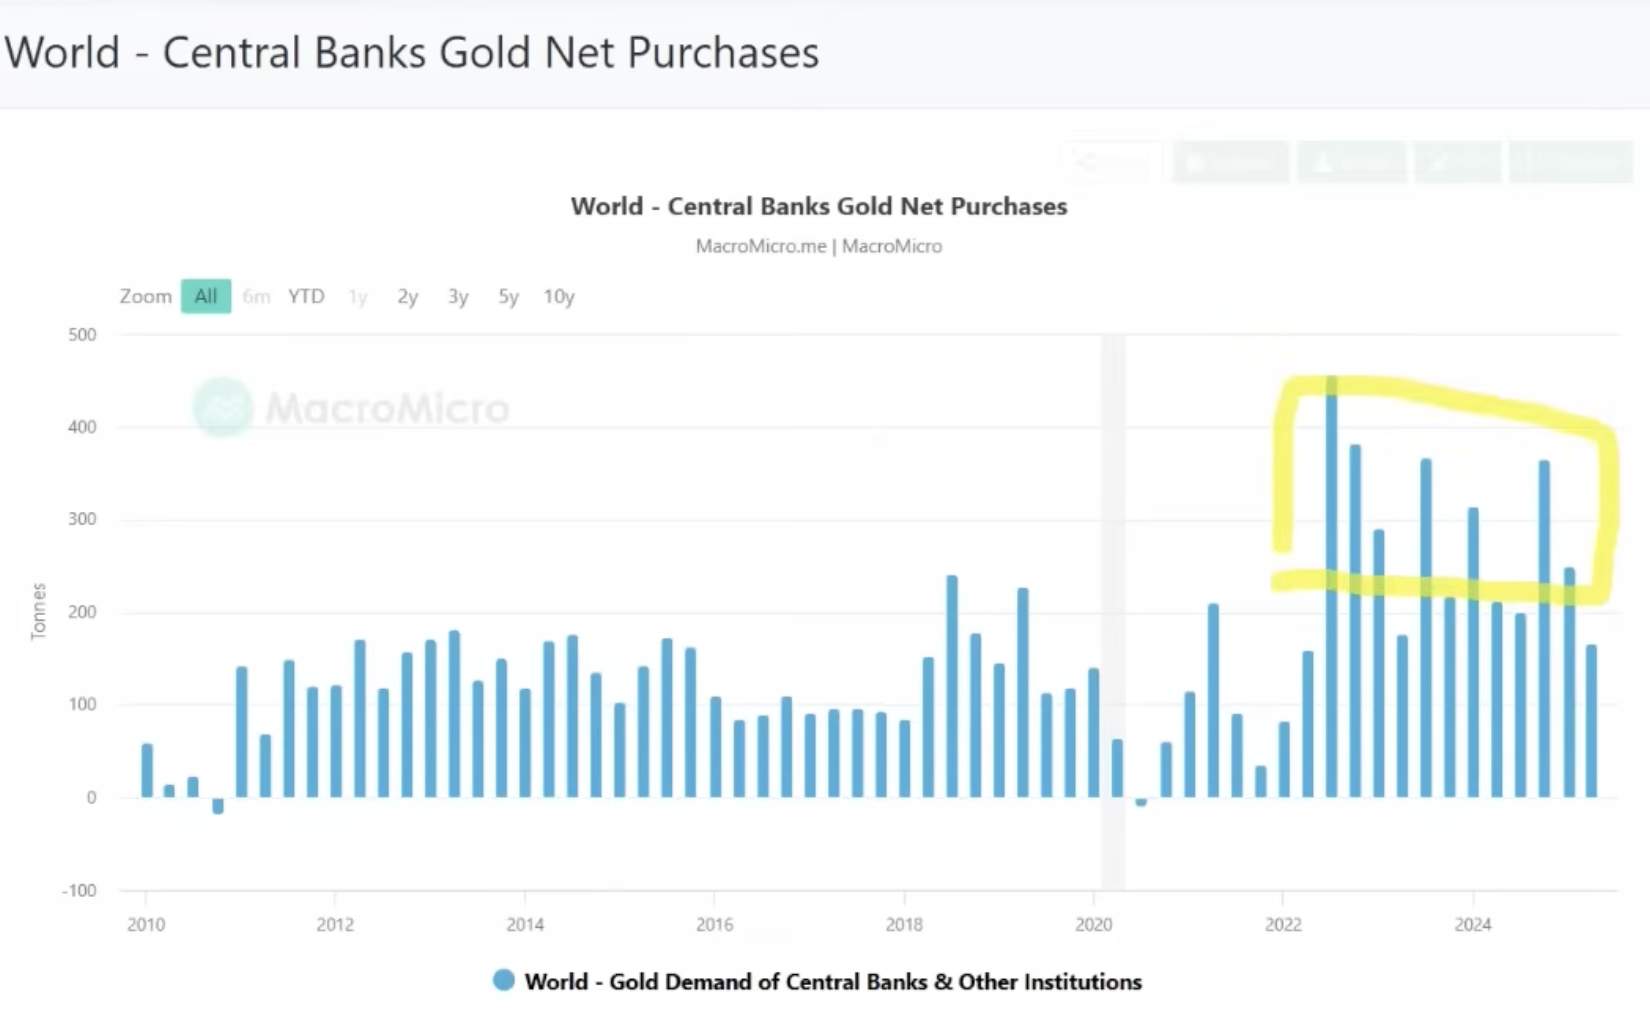Viewport: 1650px width, 1024px height.
Task: Click the legend label Gold Demand of Central Banks
Action: (832, 982)
